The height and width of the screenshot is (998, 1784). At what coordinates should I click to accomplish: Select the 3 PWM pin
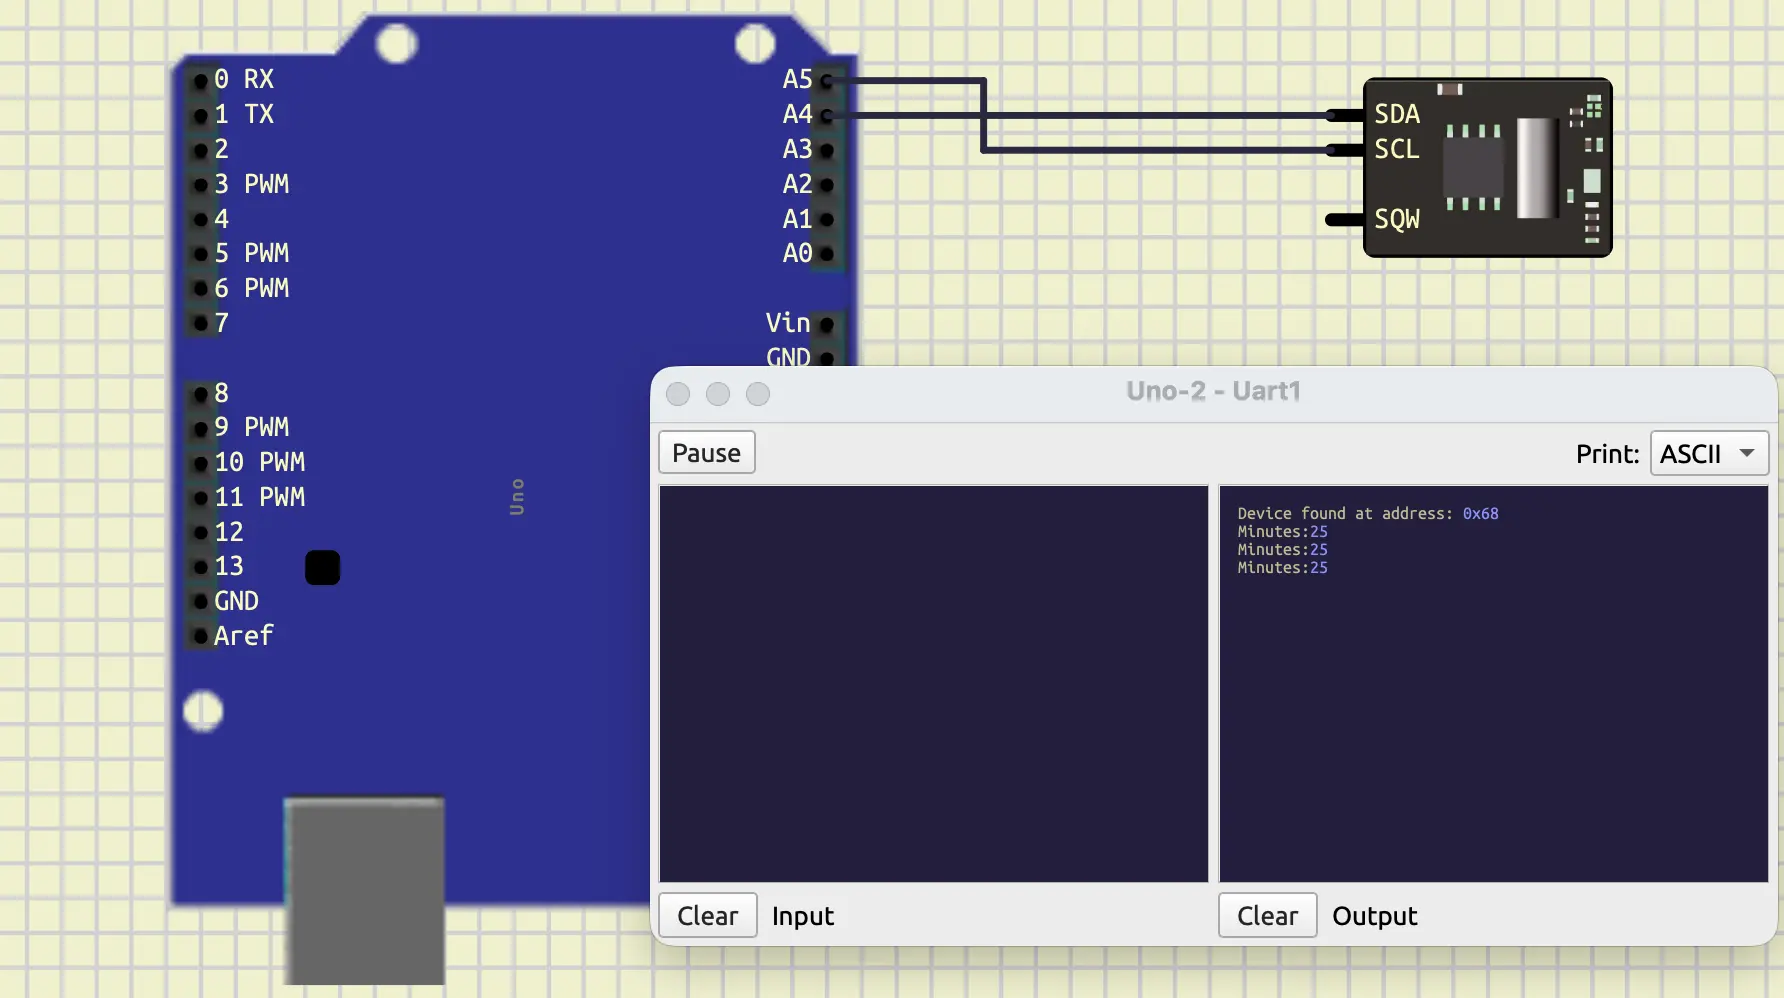201,185
